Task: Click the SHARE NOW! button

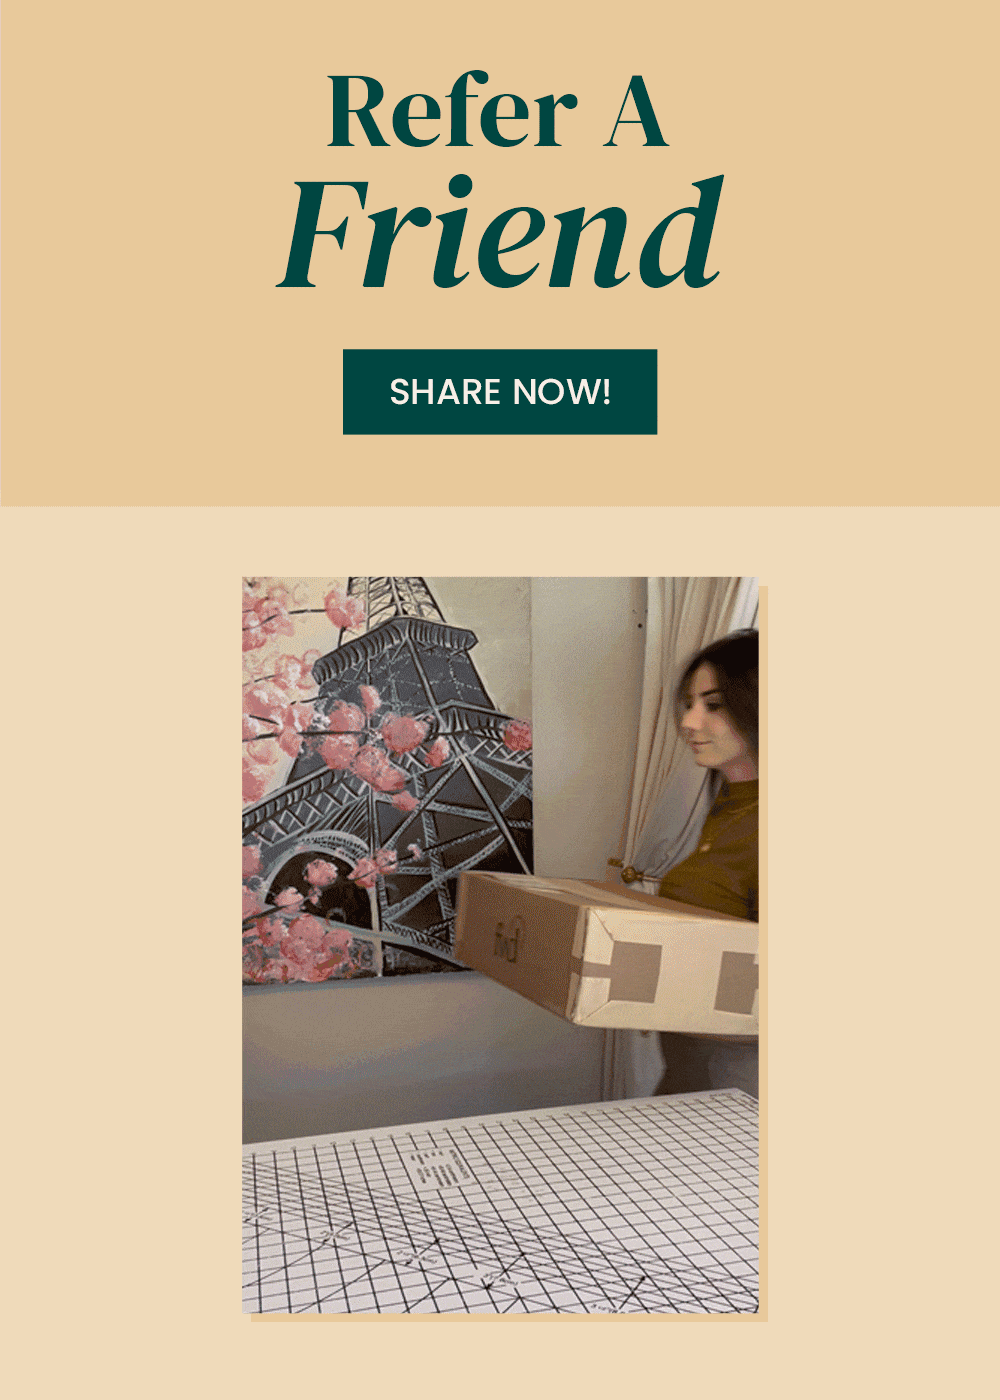Action: 500,392
